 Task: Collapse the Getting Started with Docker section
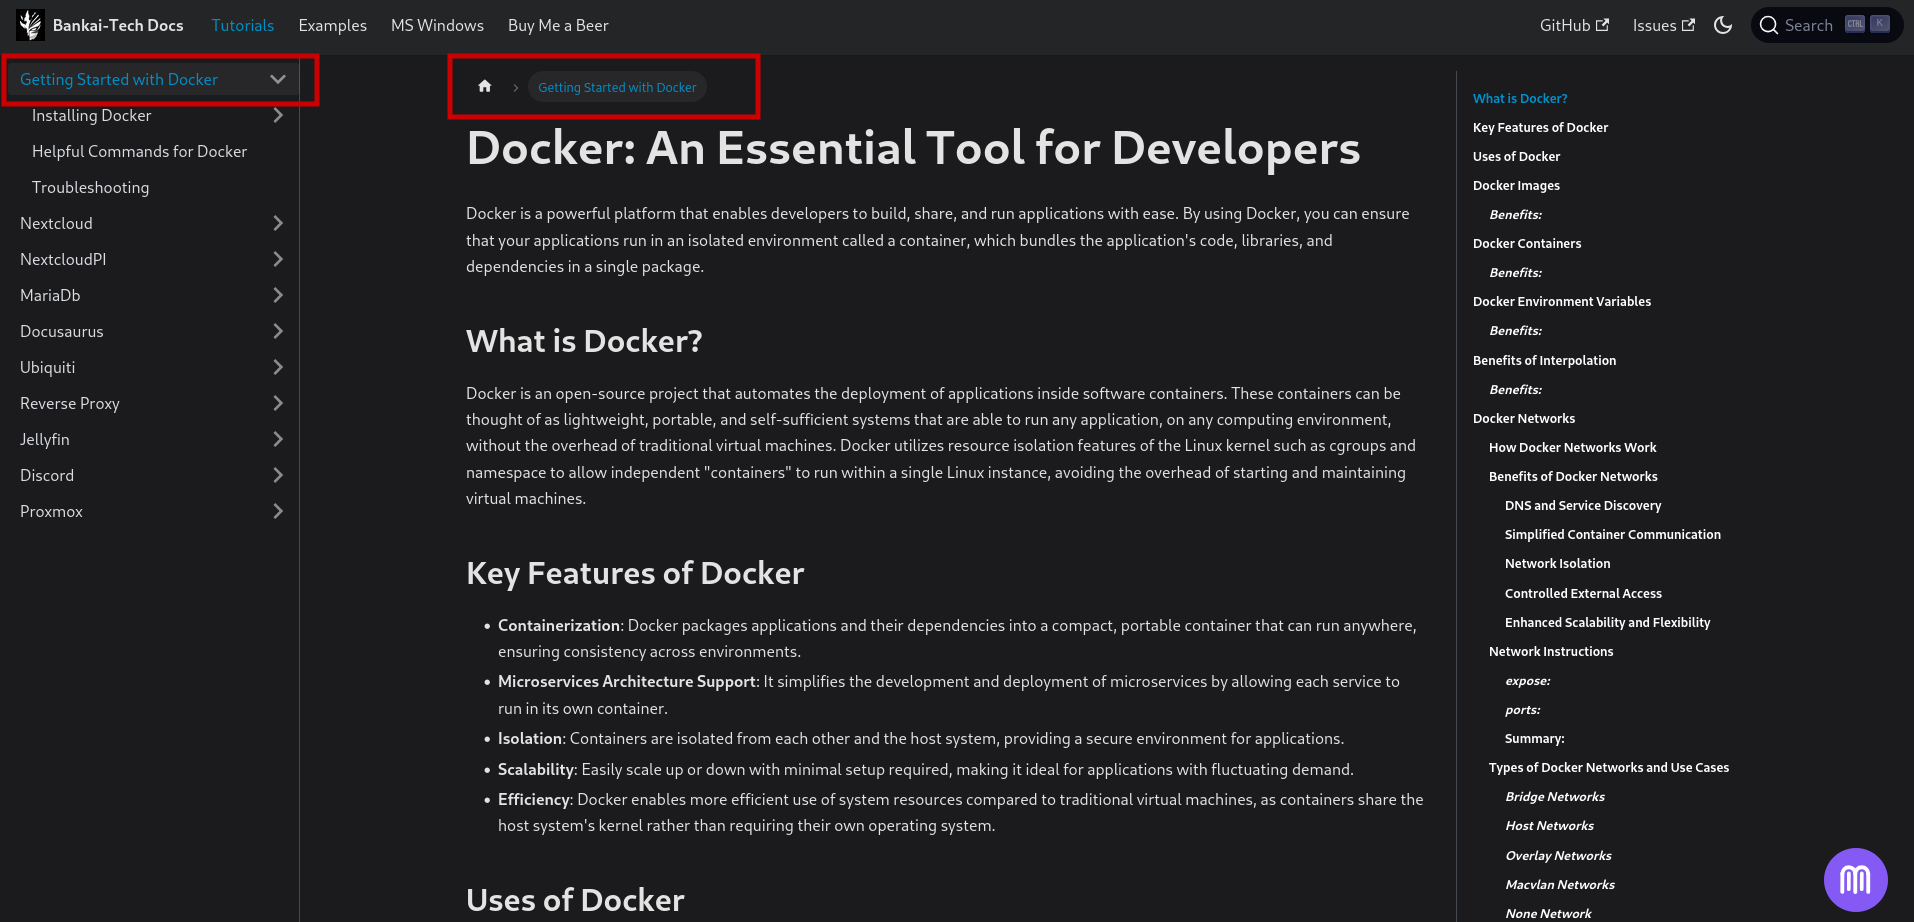point(278,79)
